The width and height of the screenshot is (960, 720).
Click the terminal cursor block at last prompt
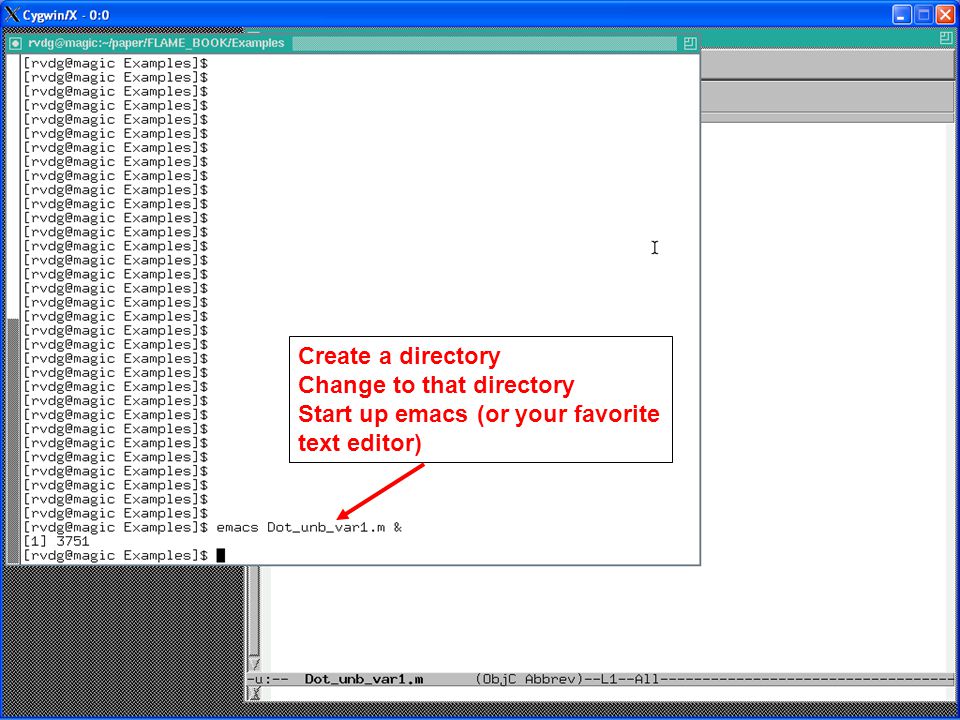(x=220, y=555)
